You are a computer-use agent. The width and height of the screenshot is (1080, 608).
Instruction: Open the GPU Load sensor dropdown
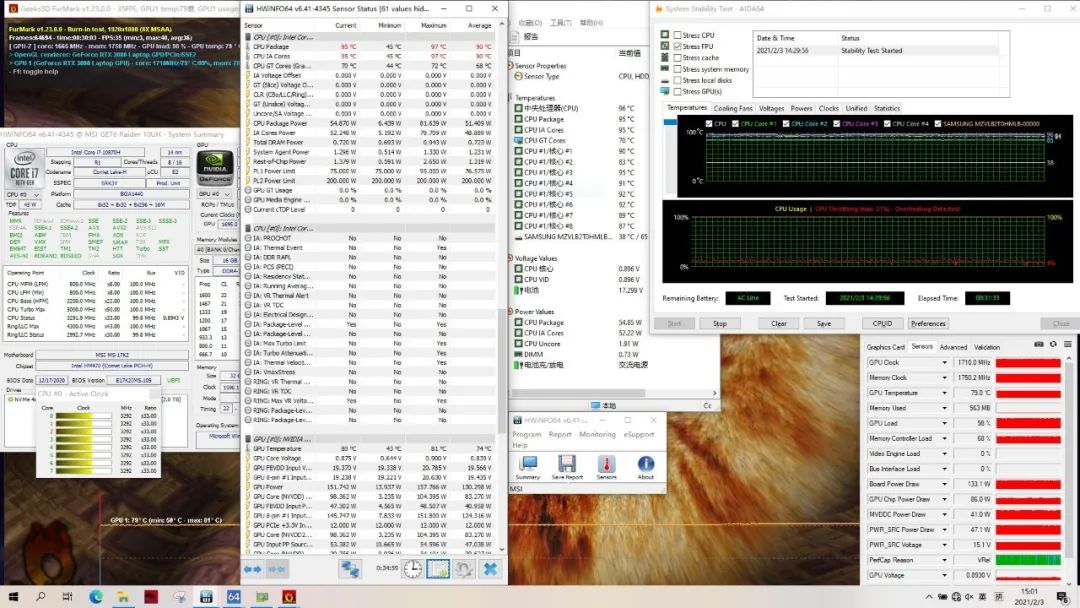coord(945,423)
